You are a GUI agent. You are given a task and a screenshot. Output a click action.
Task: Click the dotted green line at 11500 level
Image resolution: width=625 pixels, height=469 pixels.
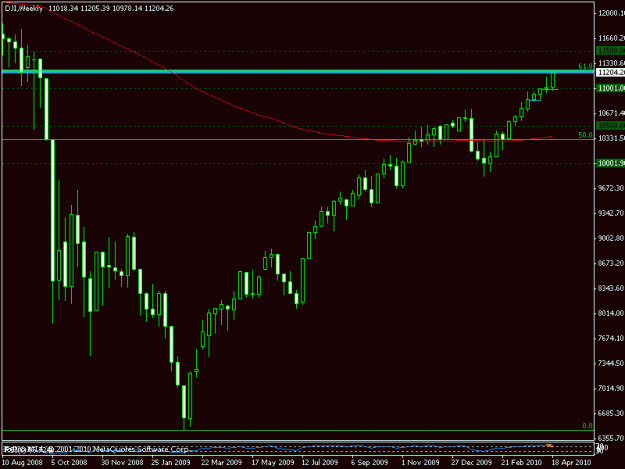(298, 51)
